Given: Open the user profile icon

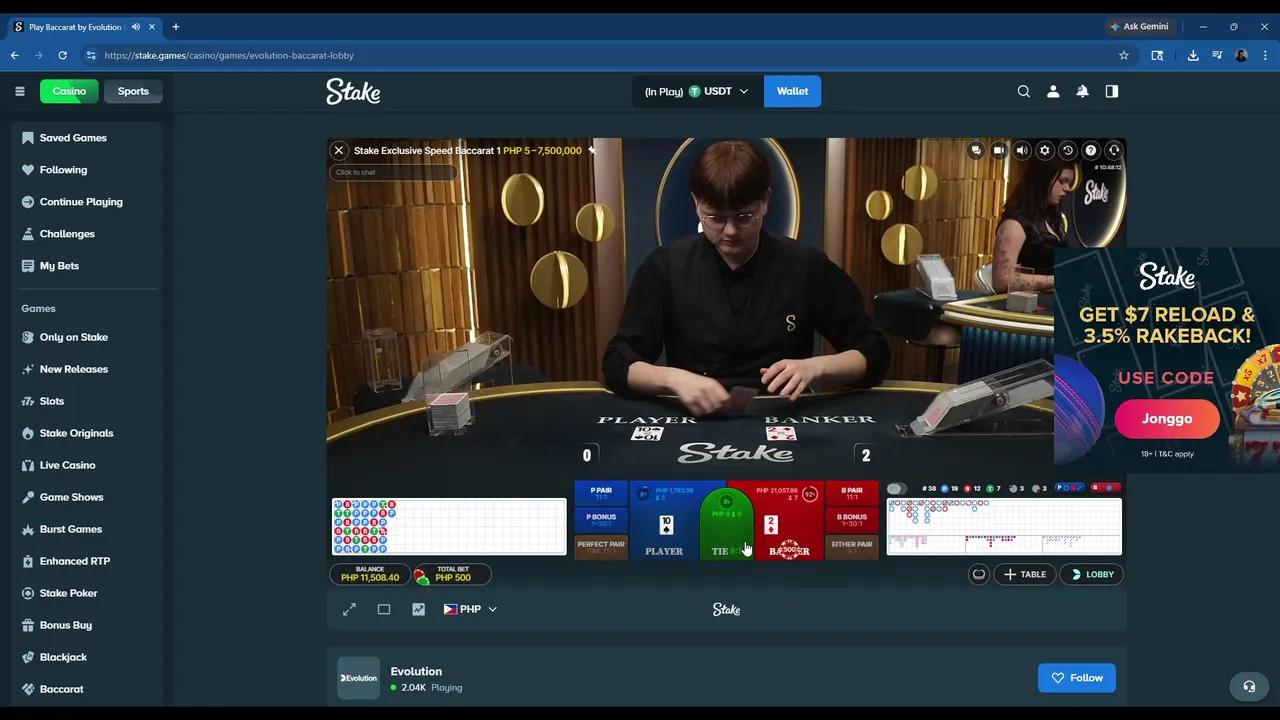Looking at the screenshot, I should click(1053, 91).
